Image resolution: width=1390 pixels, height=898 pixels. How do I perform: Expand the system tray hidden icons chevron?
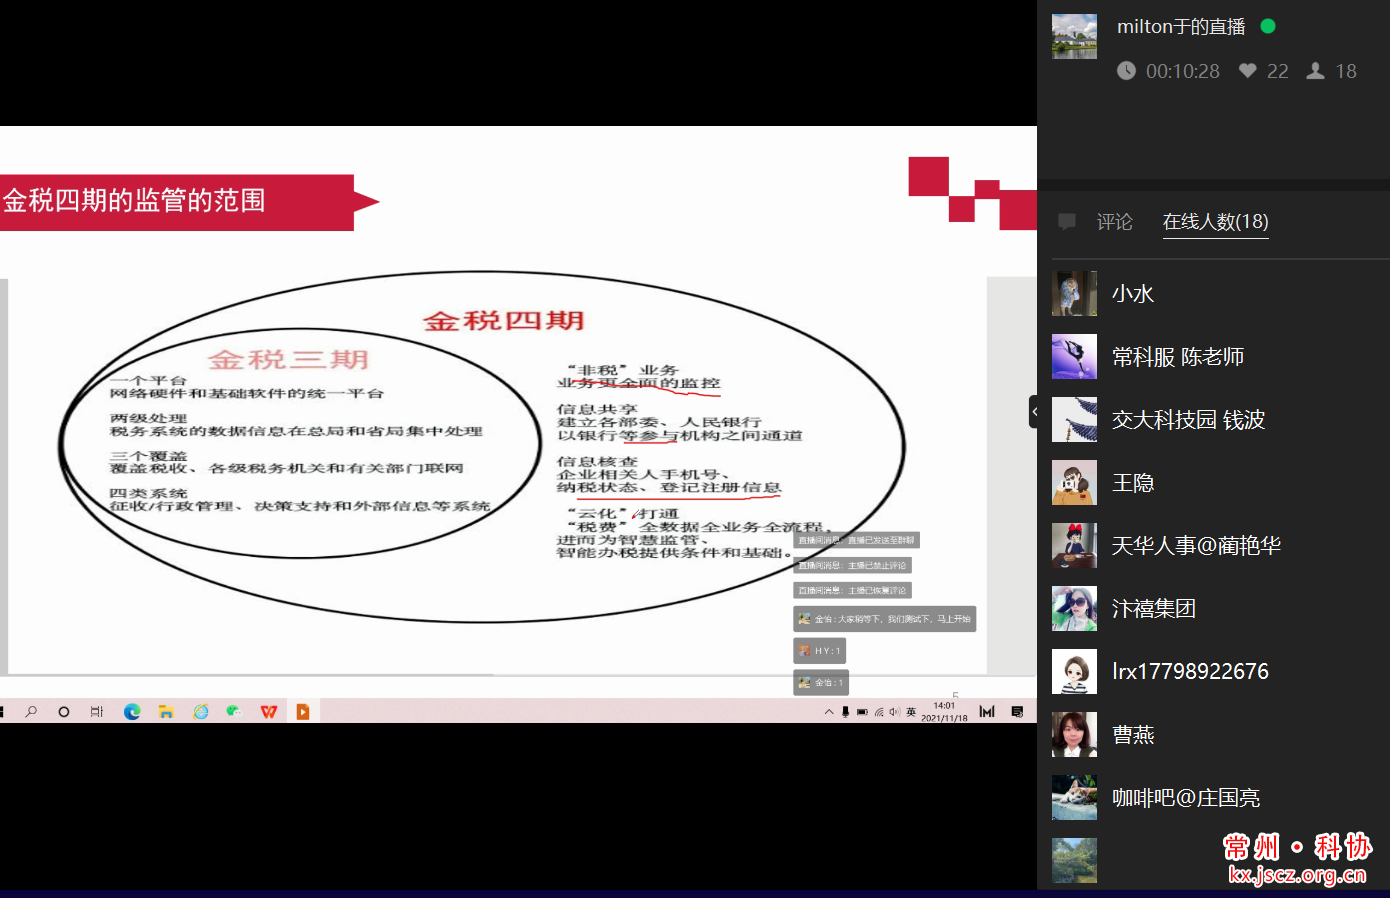pos(829,712)
